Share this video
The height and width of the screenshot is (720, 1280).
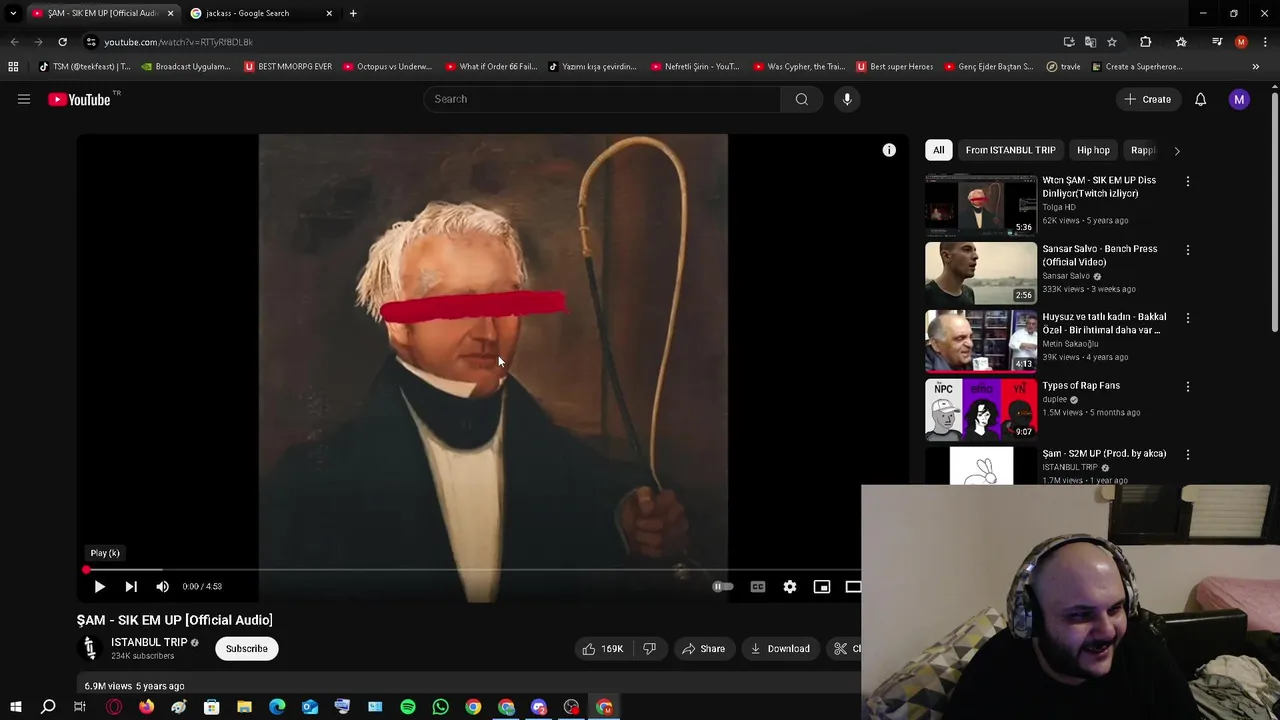click(703, 649)
